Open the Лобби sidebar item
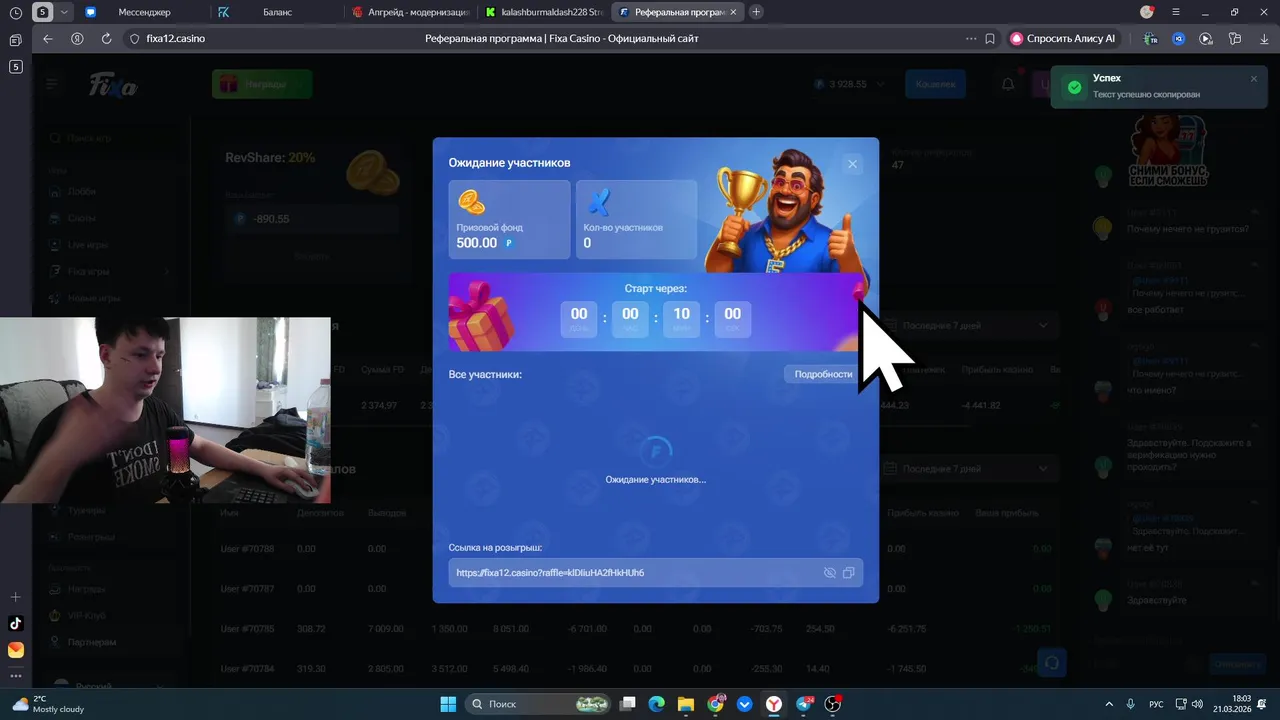 [x=84, y=191]
